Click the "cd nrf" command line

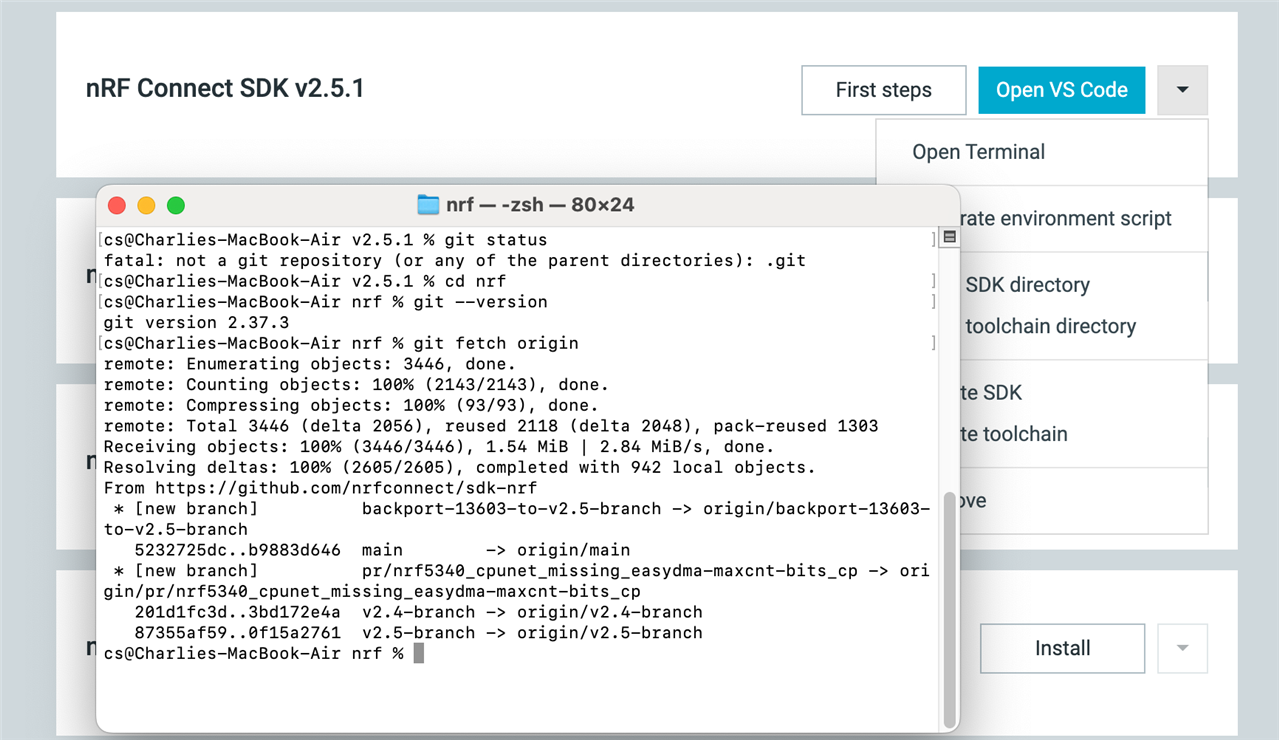coord(304,281)
